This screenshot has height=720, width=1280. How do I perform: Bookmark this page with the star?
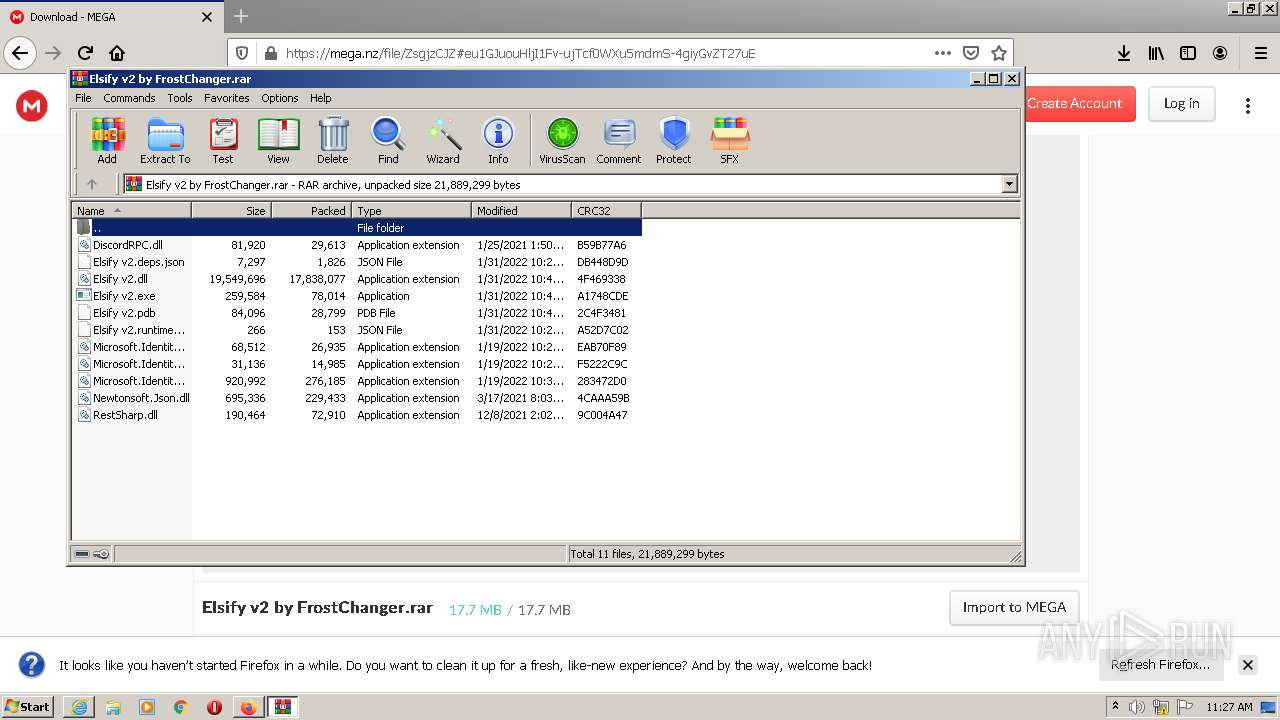(x=998, y=53)
